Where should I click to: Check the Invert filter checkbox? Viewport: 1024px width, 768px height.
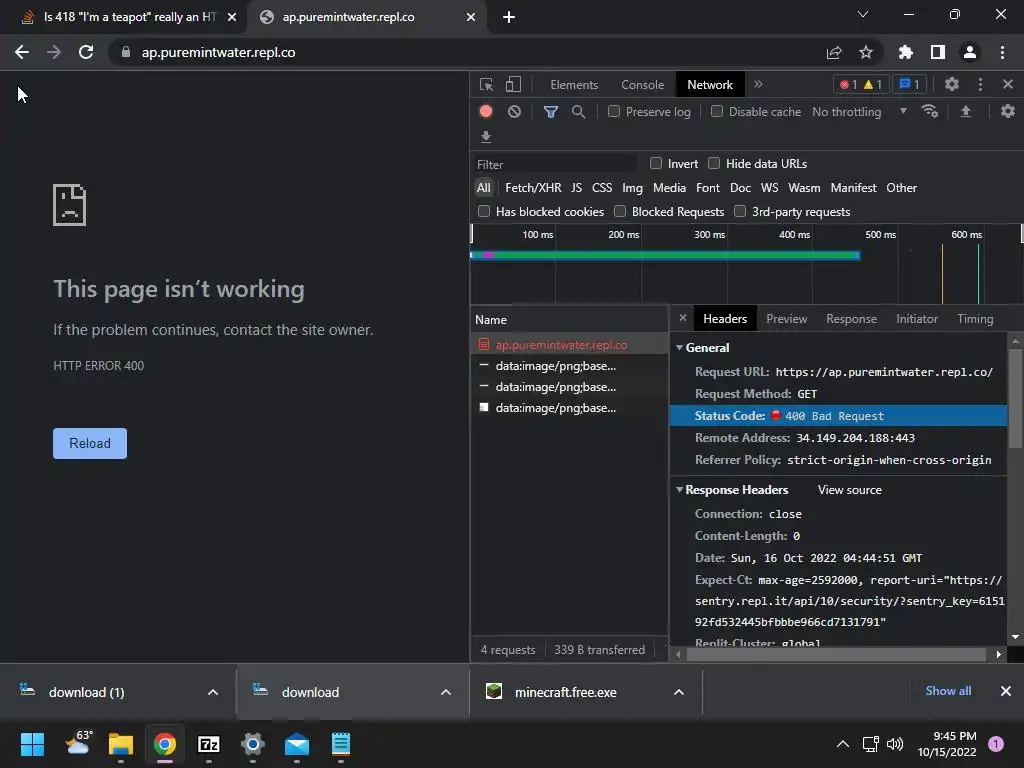tap(656, 163)
